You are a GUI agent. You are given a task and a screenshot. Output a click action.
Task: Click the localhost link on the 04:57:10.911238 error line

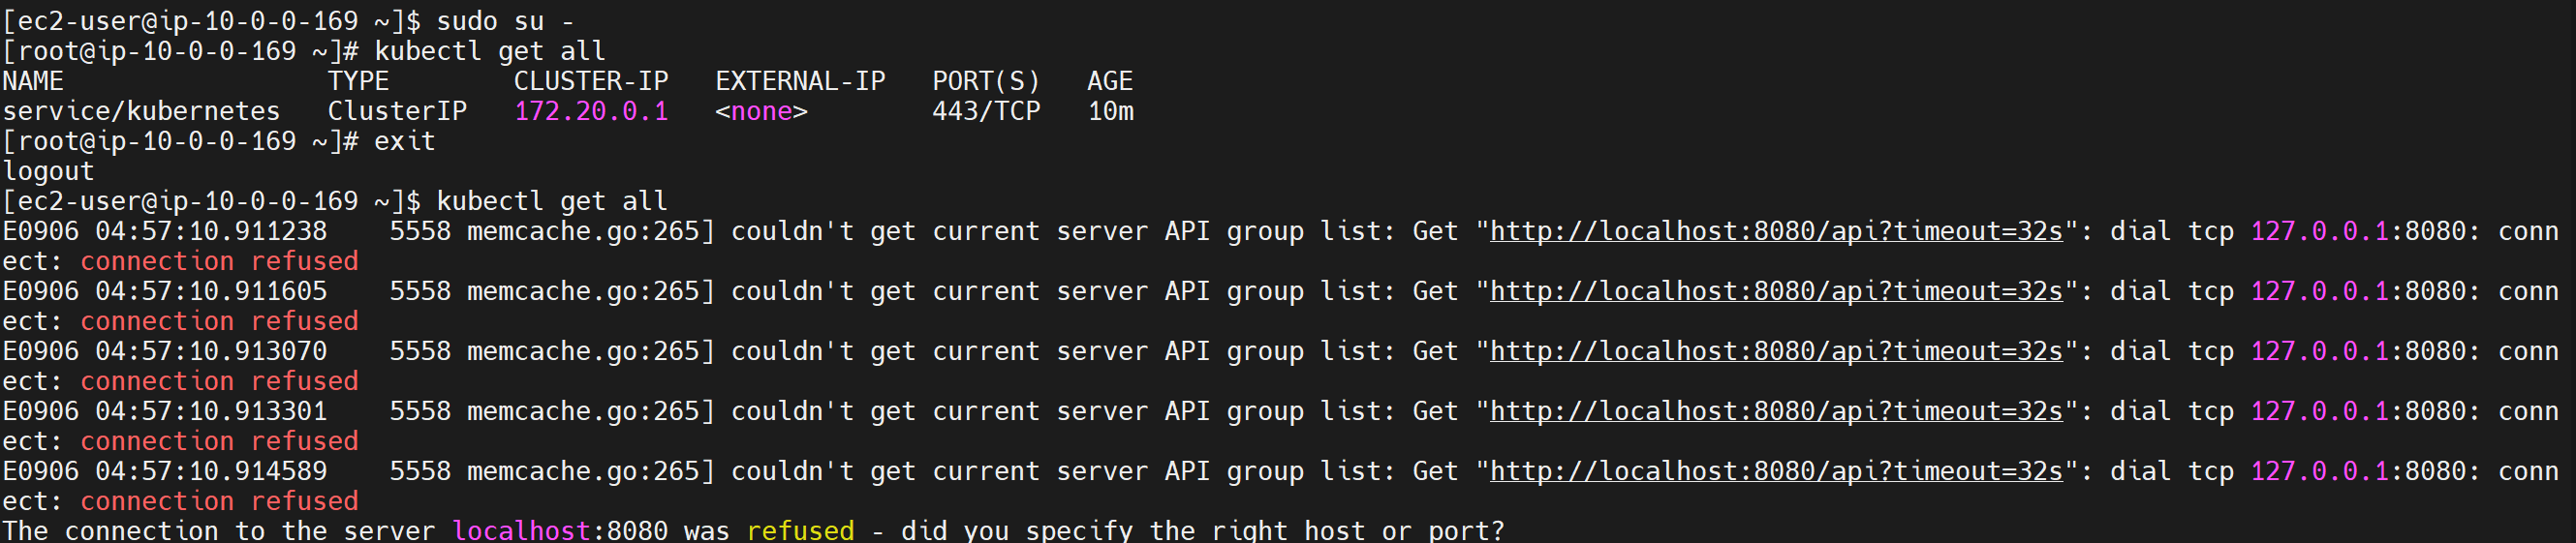(1776, 231)
